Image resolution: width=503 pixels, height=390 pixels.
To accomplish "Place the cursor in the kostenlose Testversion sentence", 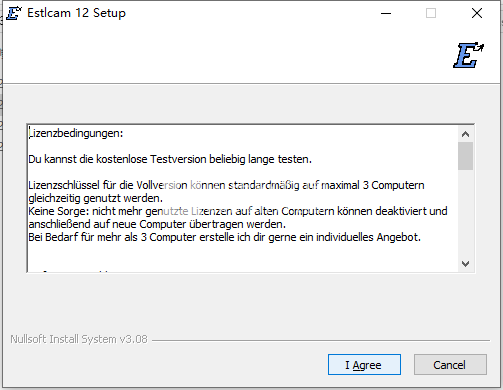I will [170, 159].
